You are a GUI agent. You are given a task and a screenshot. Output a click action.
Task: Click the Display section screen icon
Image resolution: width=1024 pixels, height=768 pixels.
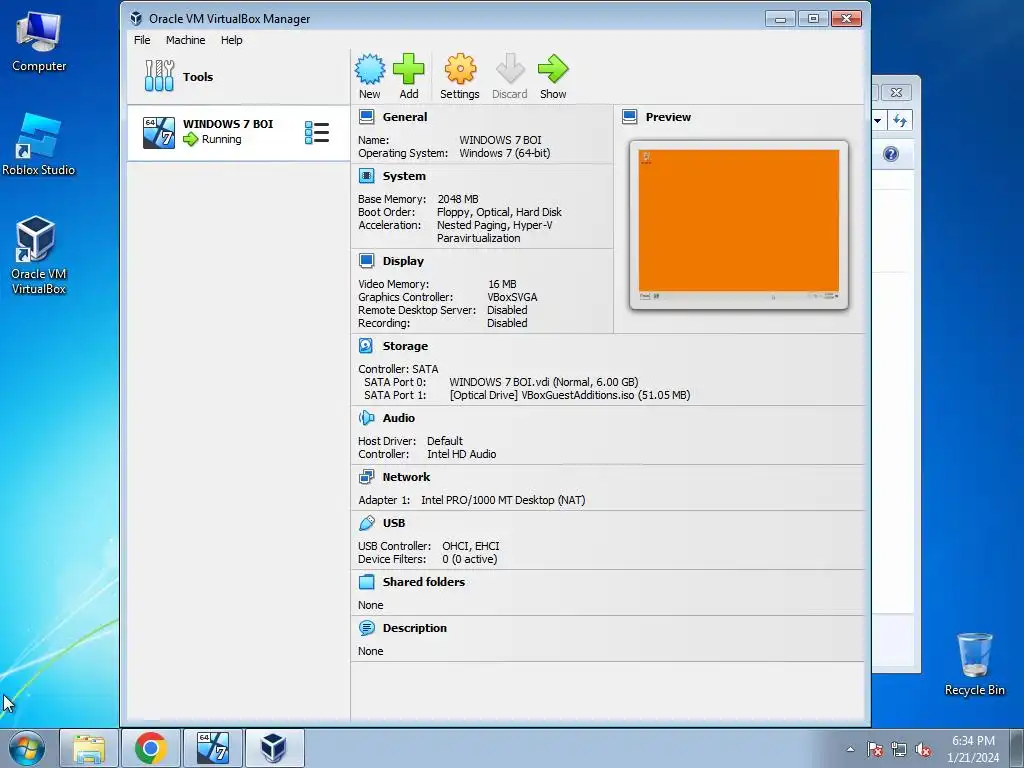tap(366, 261)
